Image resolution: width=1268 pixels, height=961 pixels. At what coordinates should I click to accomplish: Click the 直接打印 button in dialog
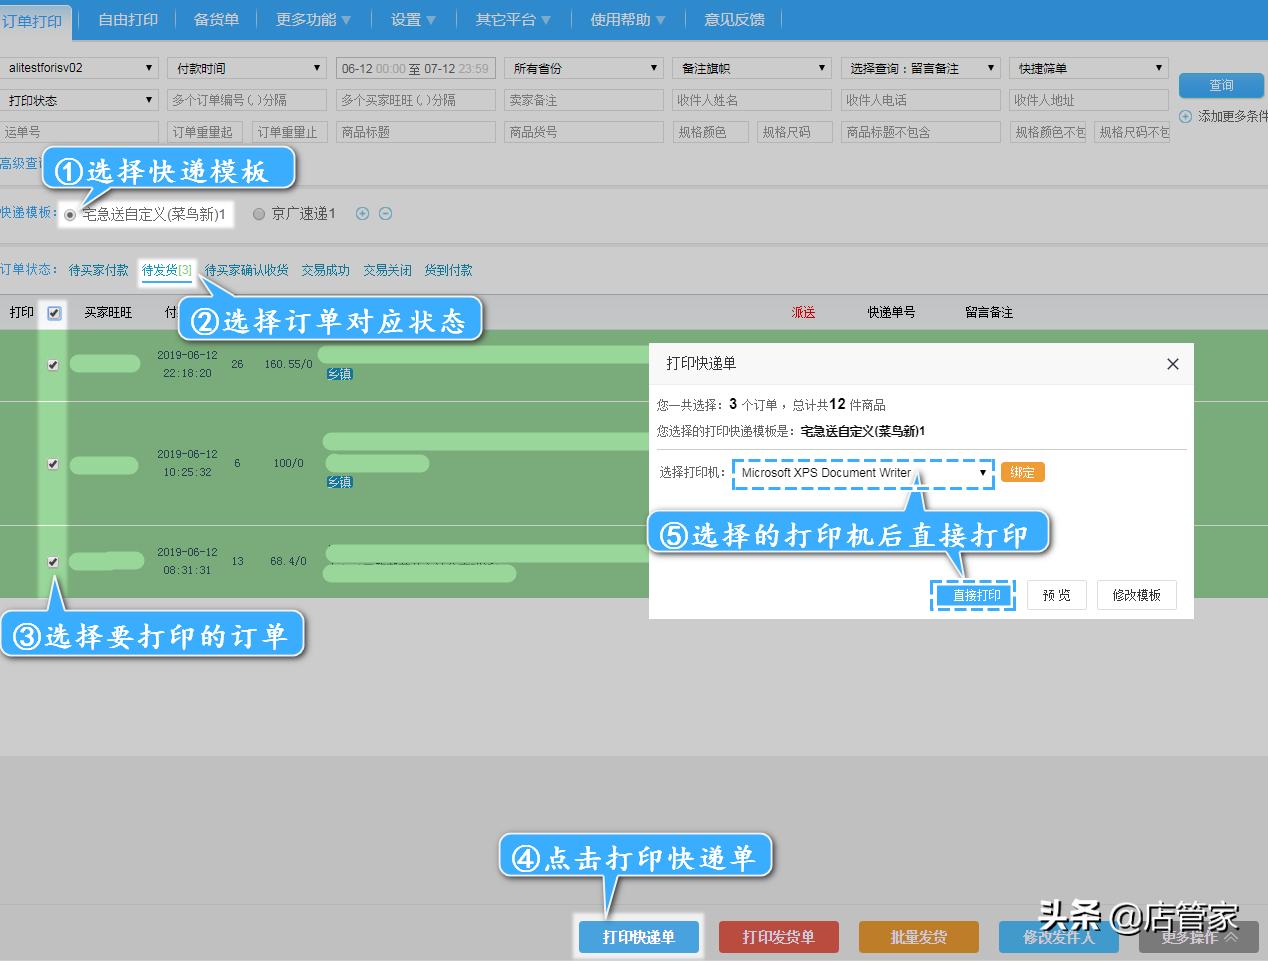click(x=972, y=594)
